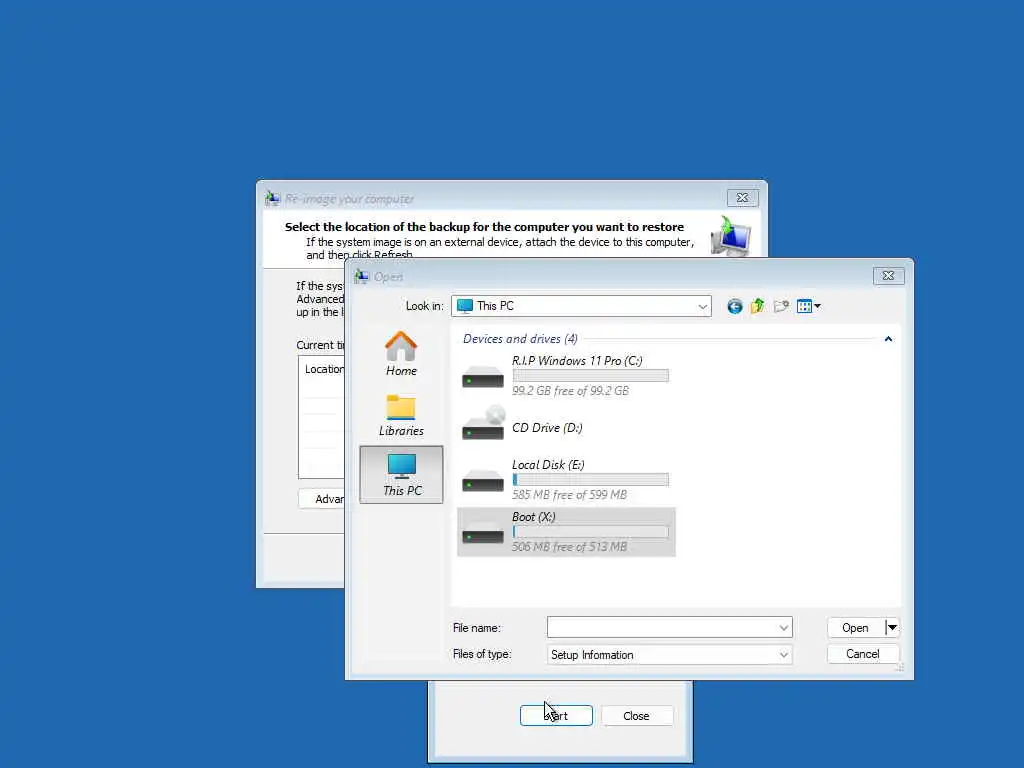The image size is (1024, 768).
Task: Collapse the Devices and drives group
Action: coord(888,339)
